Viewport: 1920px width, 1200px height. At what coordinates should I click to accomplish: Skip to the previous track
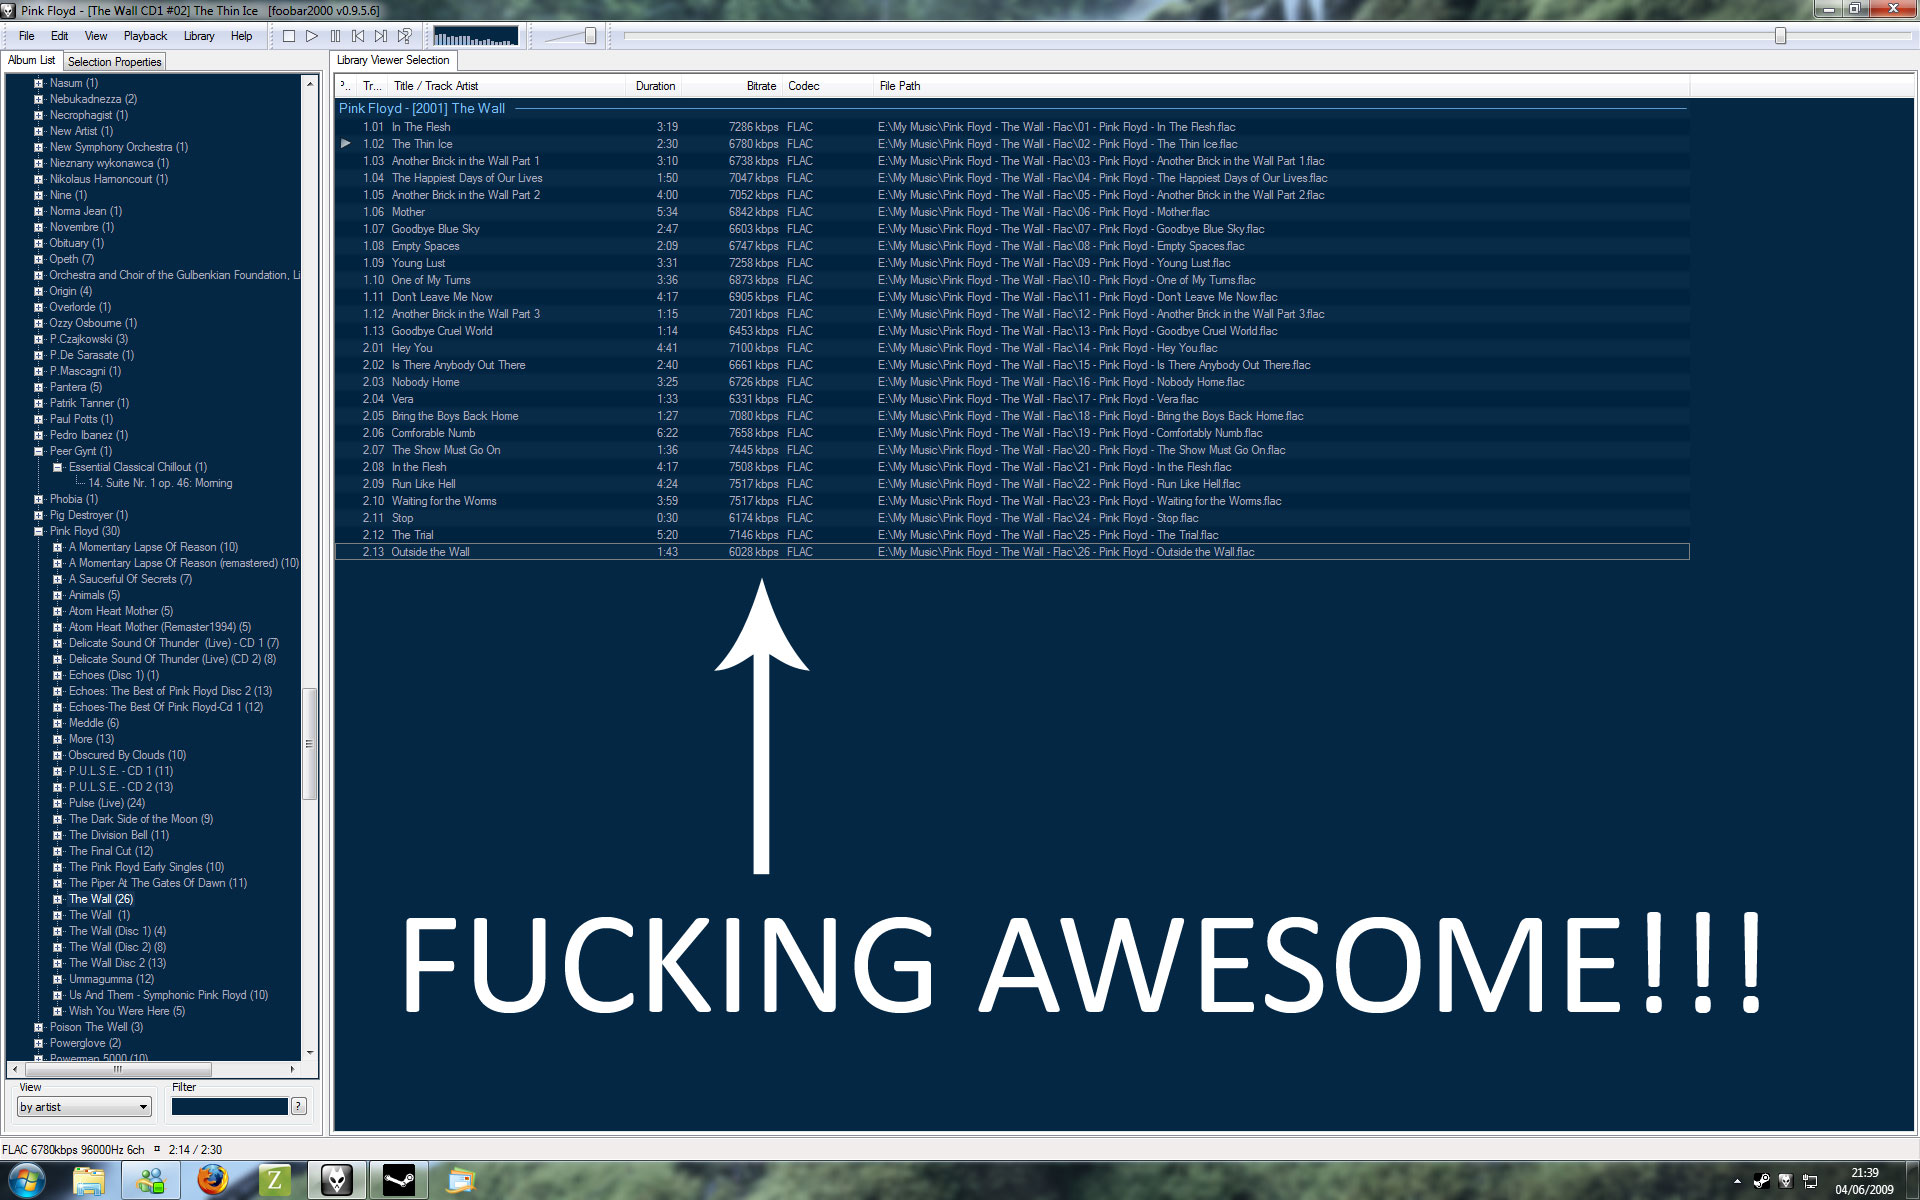358,36
